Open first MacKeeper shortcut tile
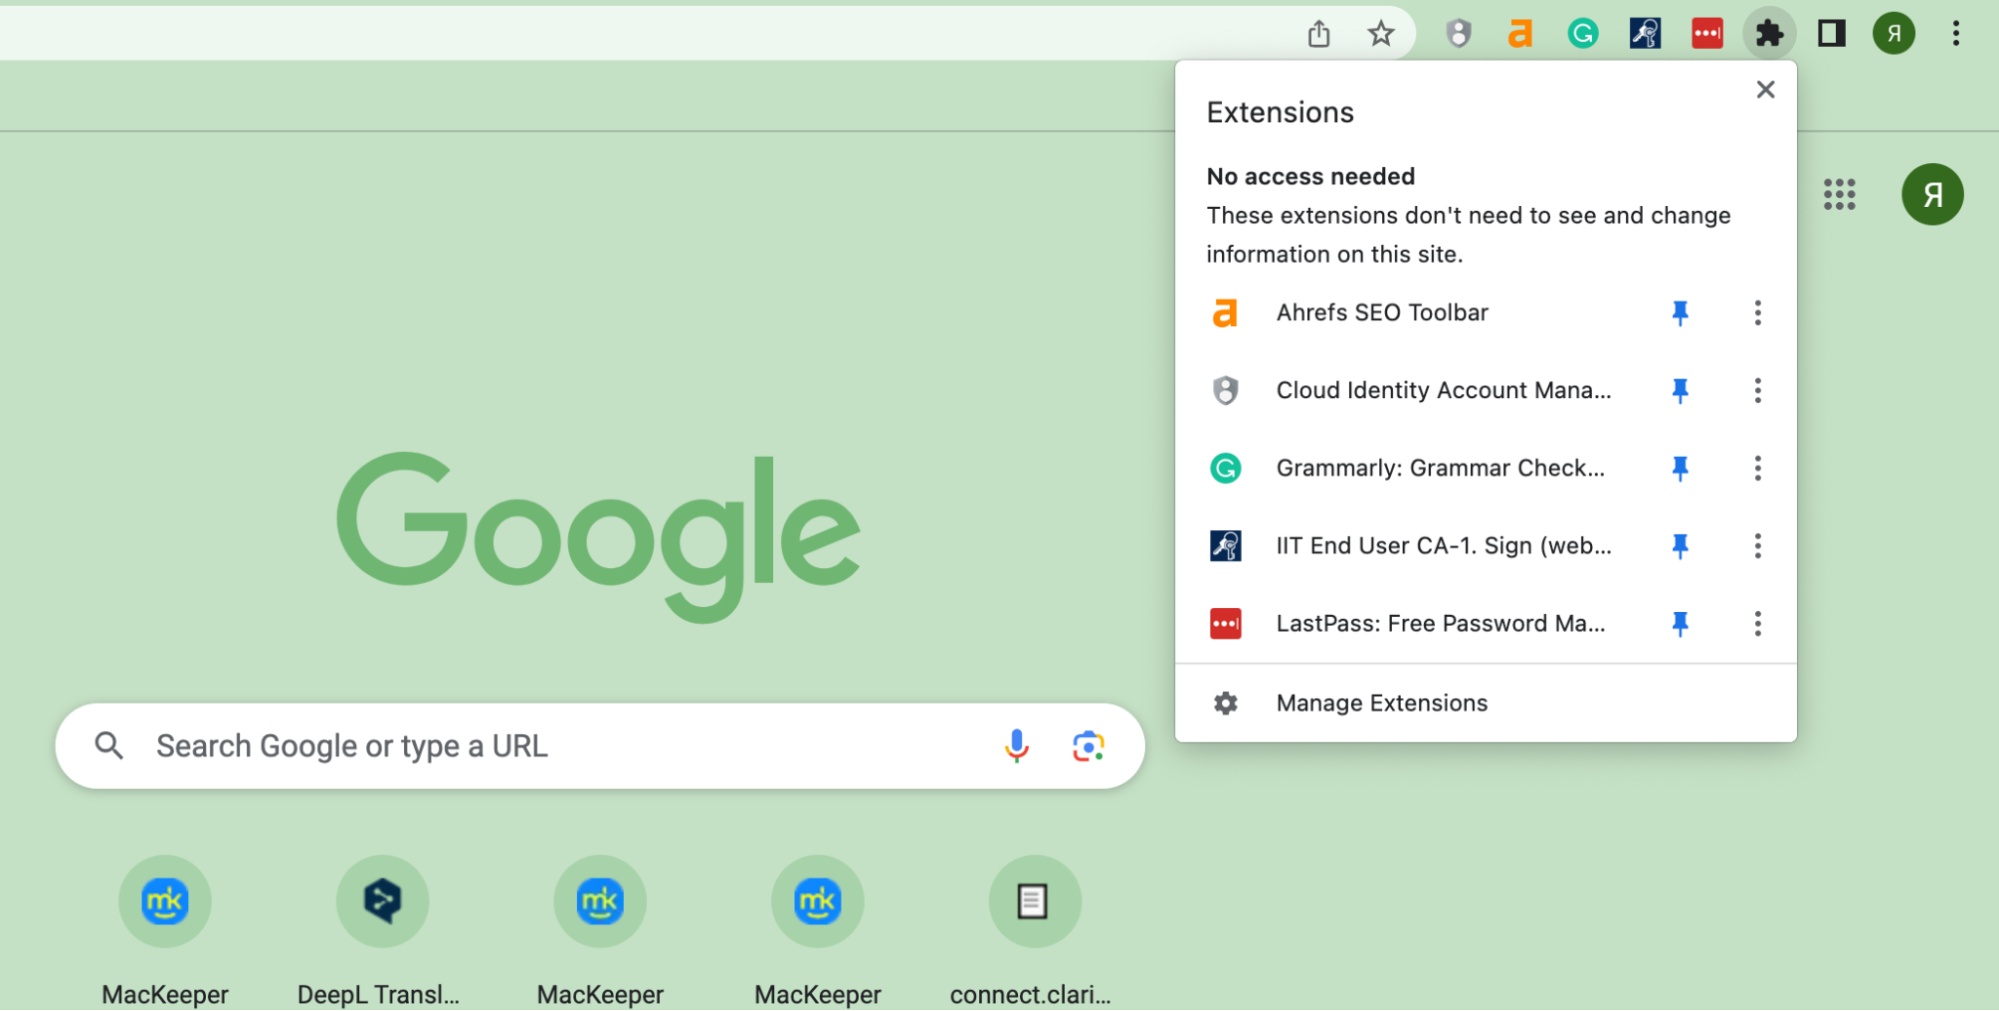The height and width of the screenshot is (1011, 1999). click(165, 901)
